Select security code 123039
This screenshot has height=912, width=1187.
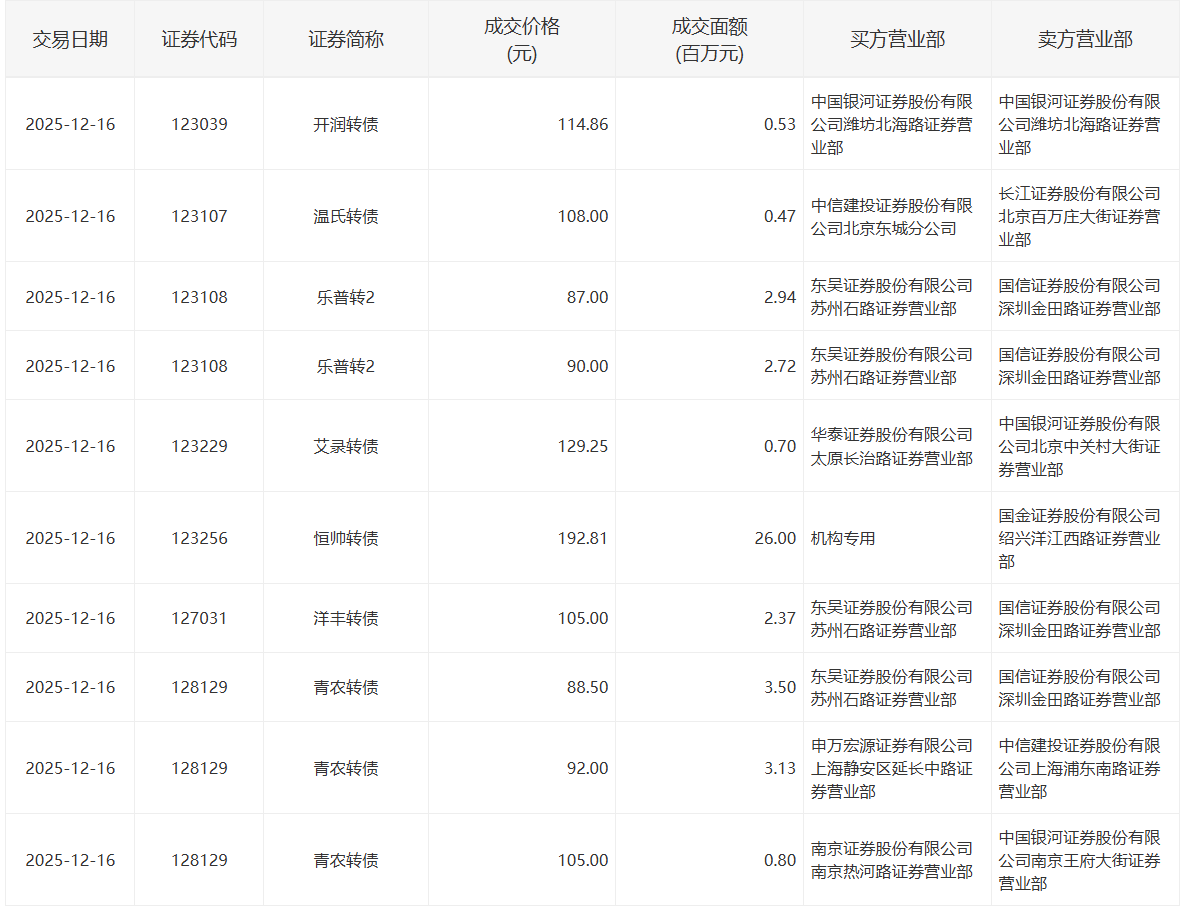pyautogui.click(x=199, y=124)
